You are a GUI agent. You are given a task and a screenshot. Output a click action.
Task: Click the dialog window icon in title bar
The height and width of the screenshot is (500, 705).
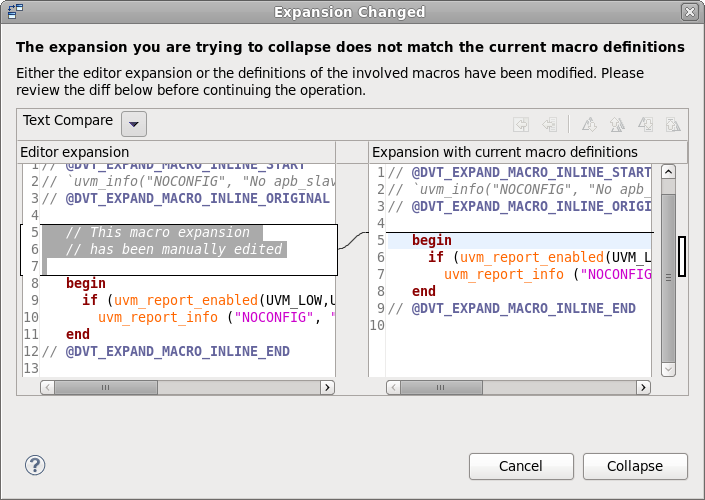click(x=15, y=11)
